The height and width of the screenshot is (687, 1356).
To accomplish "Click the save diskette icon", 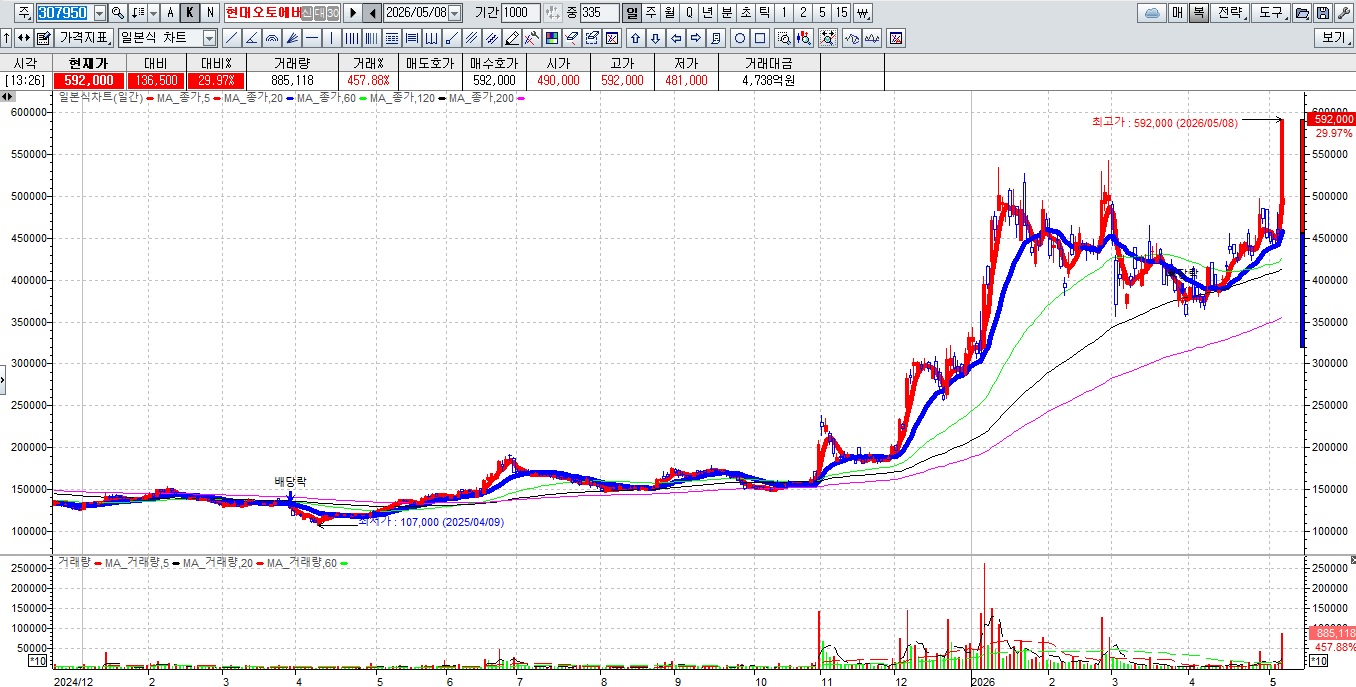I will click(1324, 13).
